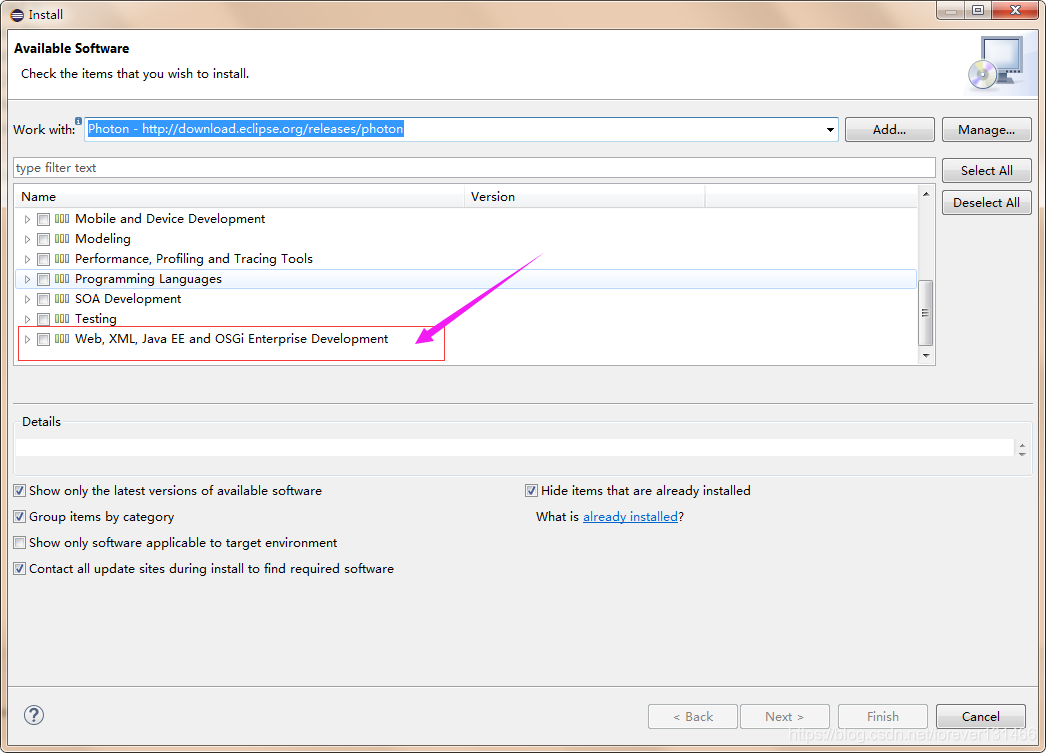This screenshot has width=1046, height=753.
Task: Click the Cancel button
Action: click(981, 716)
